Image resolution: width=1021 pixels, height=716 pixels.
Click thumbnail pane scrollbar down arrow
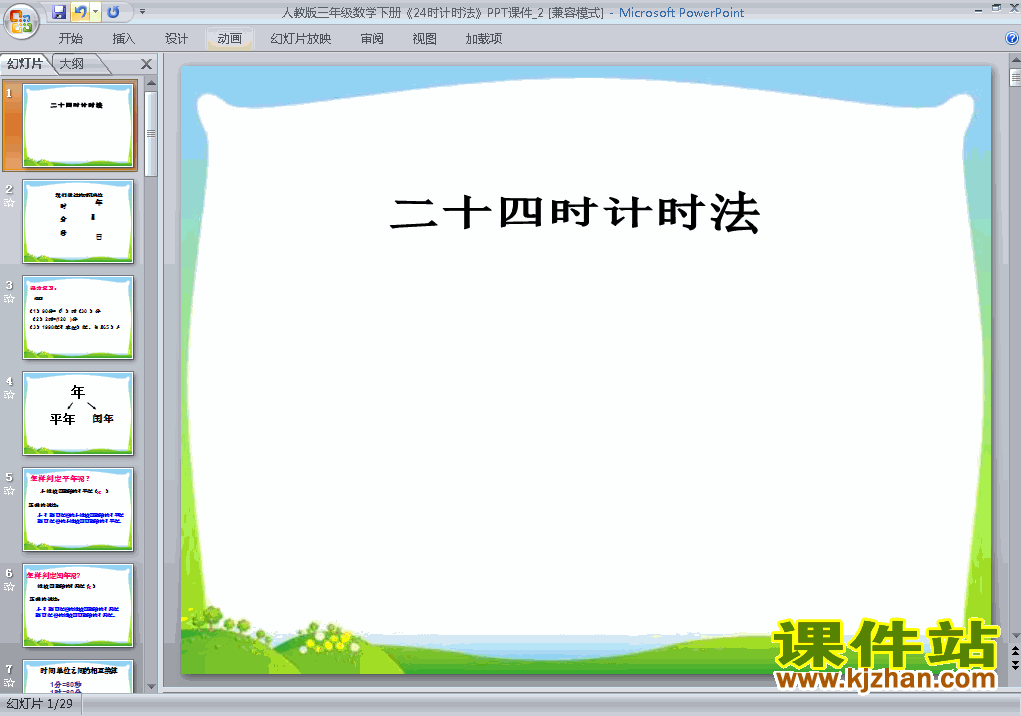point(151,686)
